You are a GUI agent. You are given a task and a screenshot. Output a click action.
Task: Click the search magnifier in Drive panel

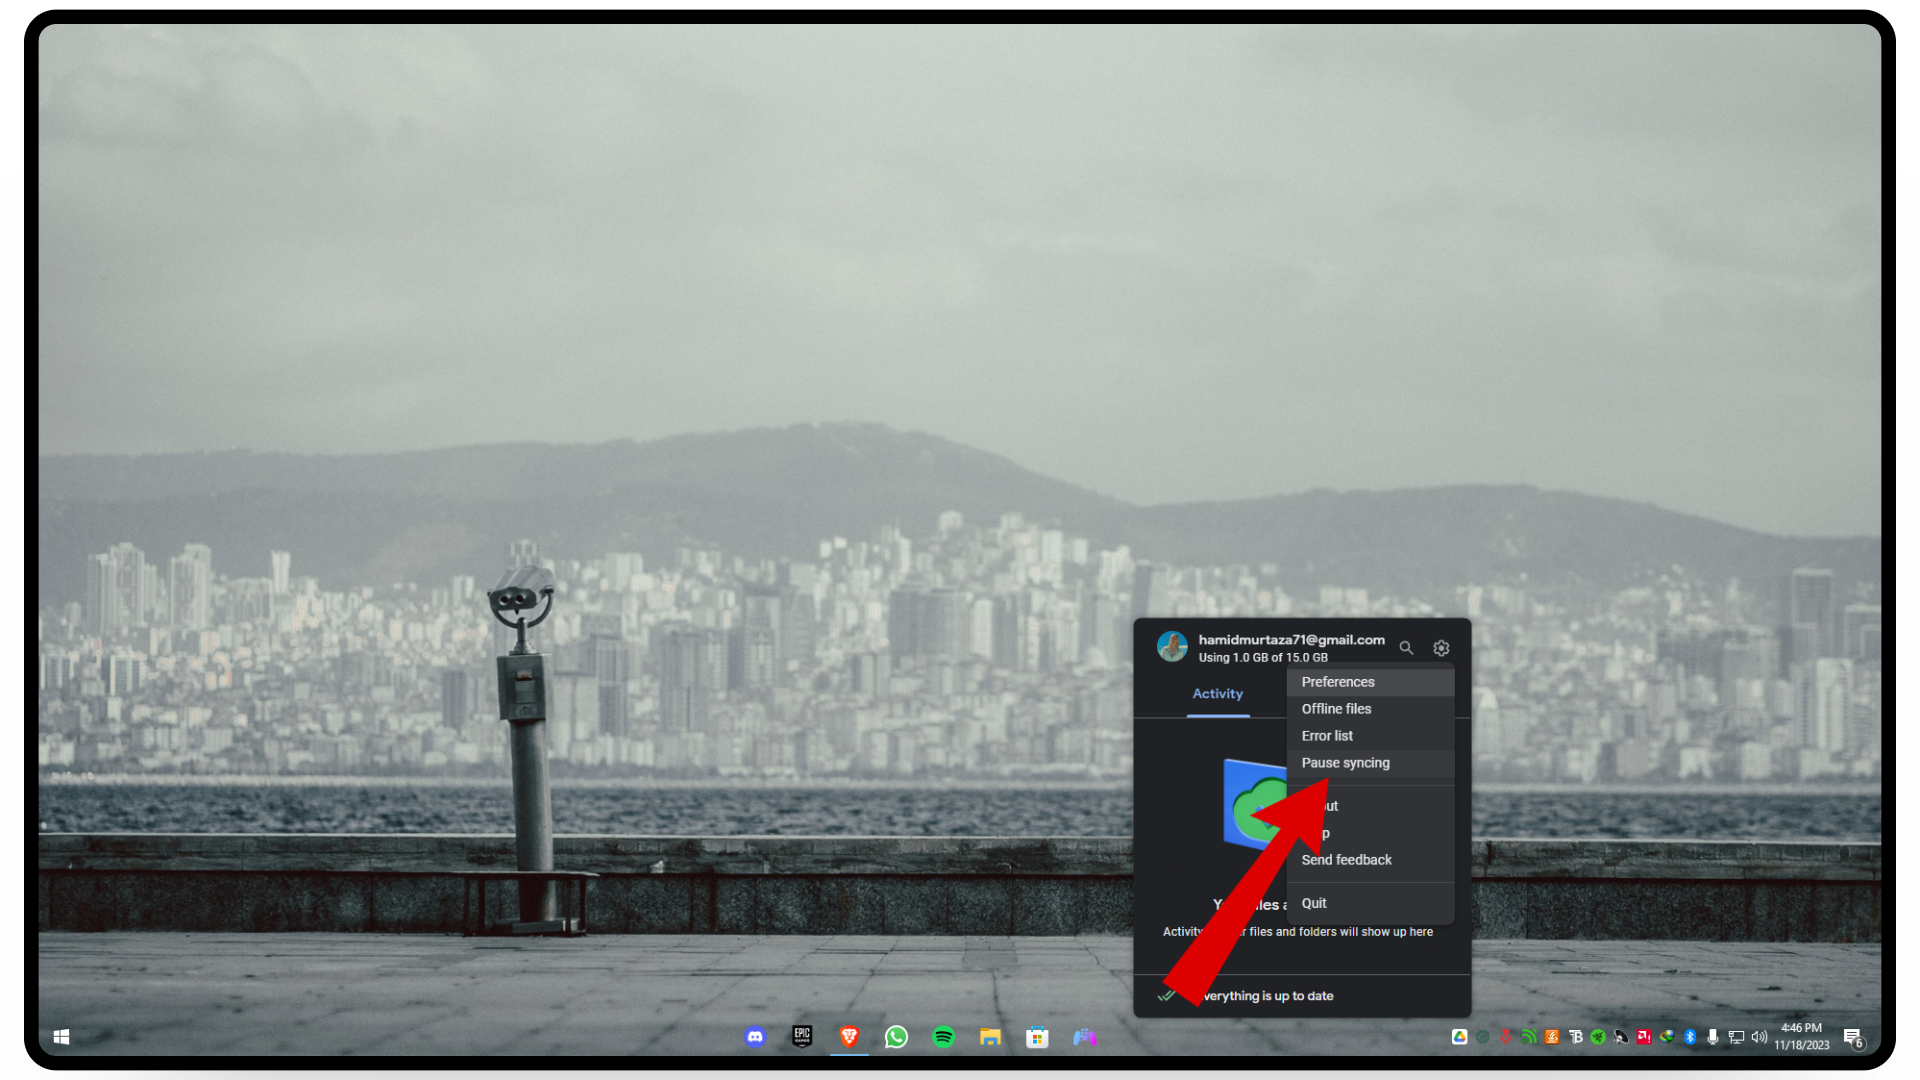pyautogui.click(x=1406, y=648)
